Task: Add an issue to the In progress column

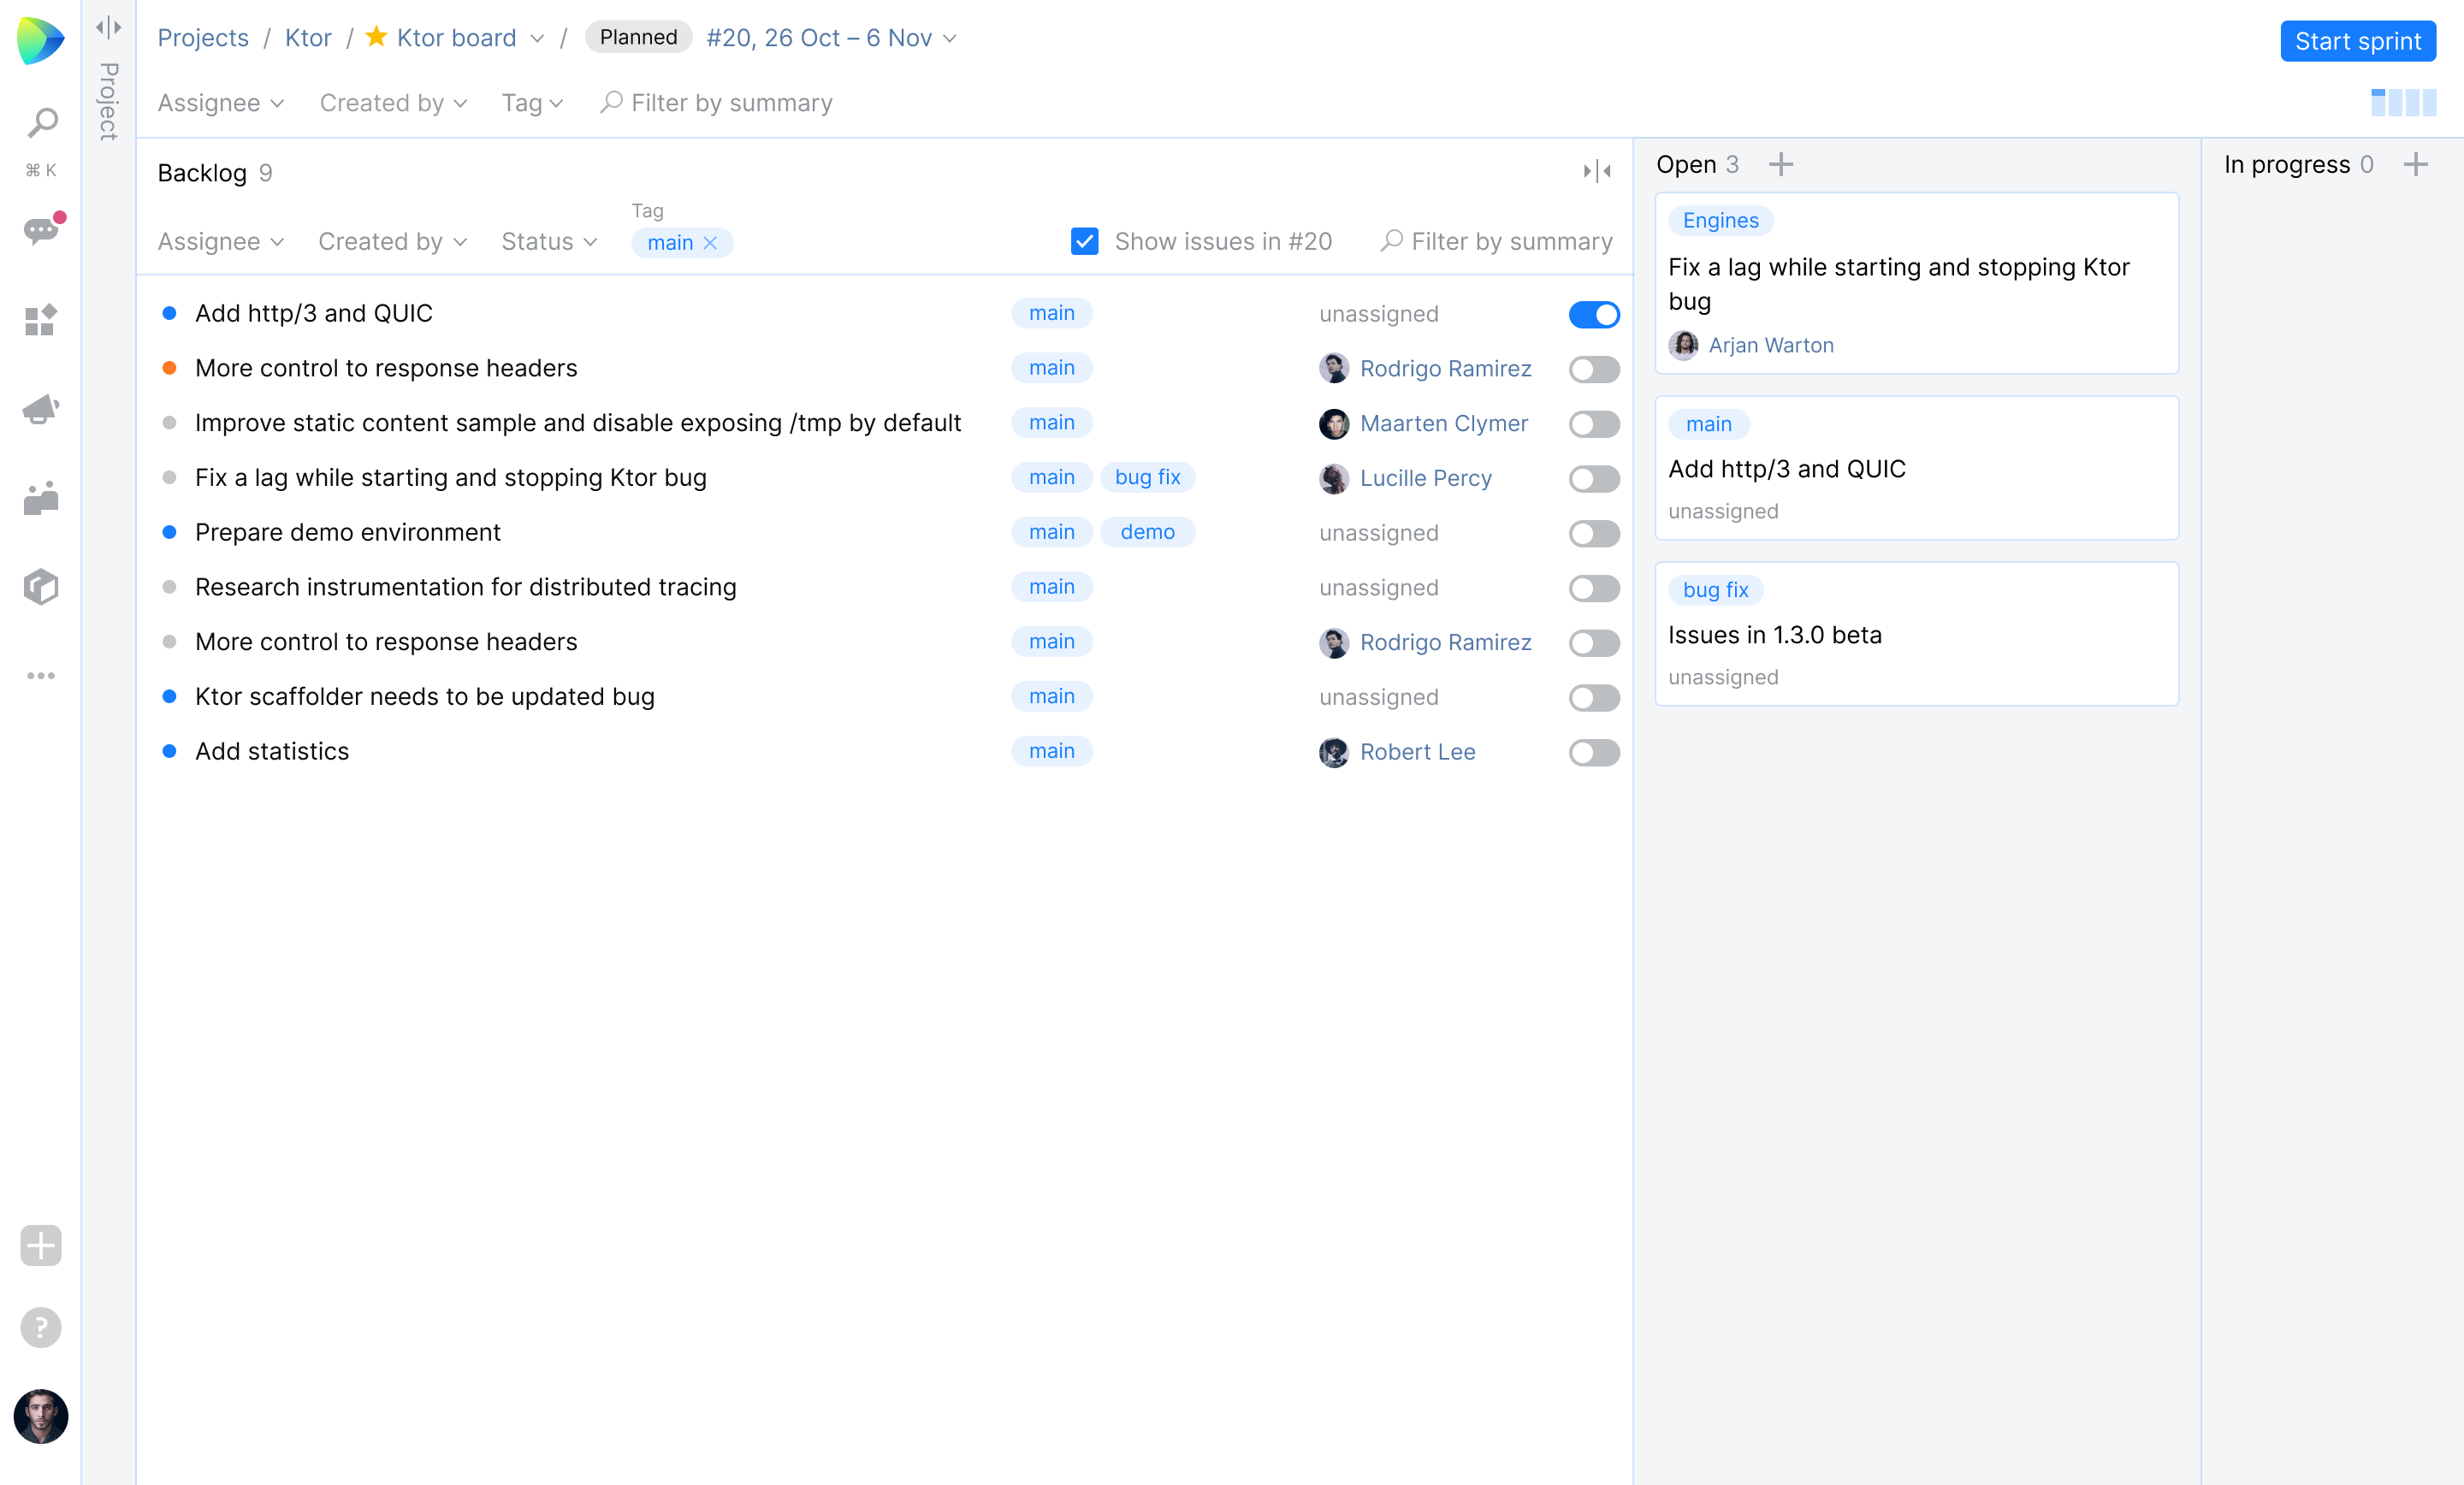Action: pos(2416,164)
